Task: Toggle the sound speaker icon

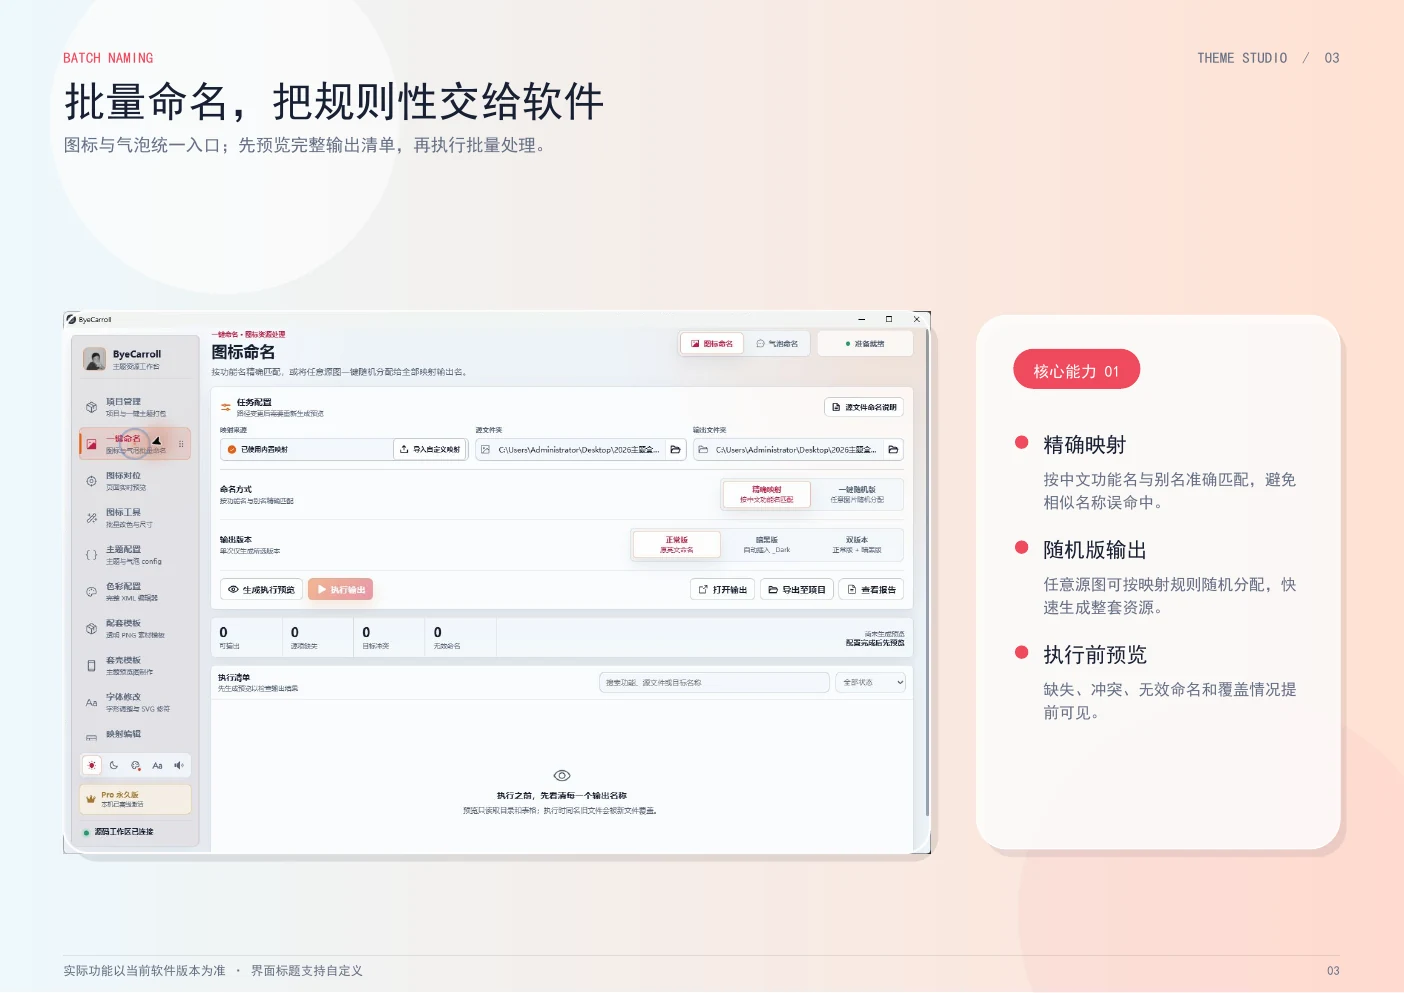Action: pyautogui.click(x=179, y=766)
